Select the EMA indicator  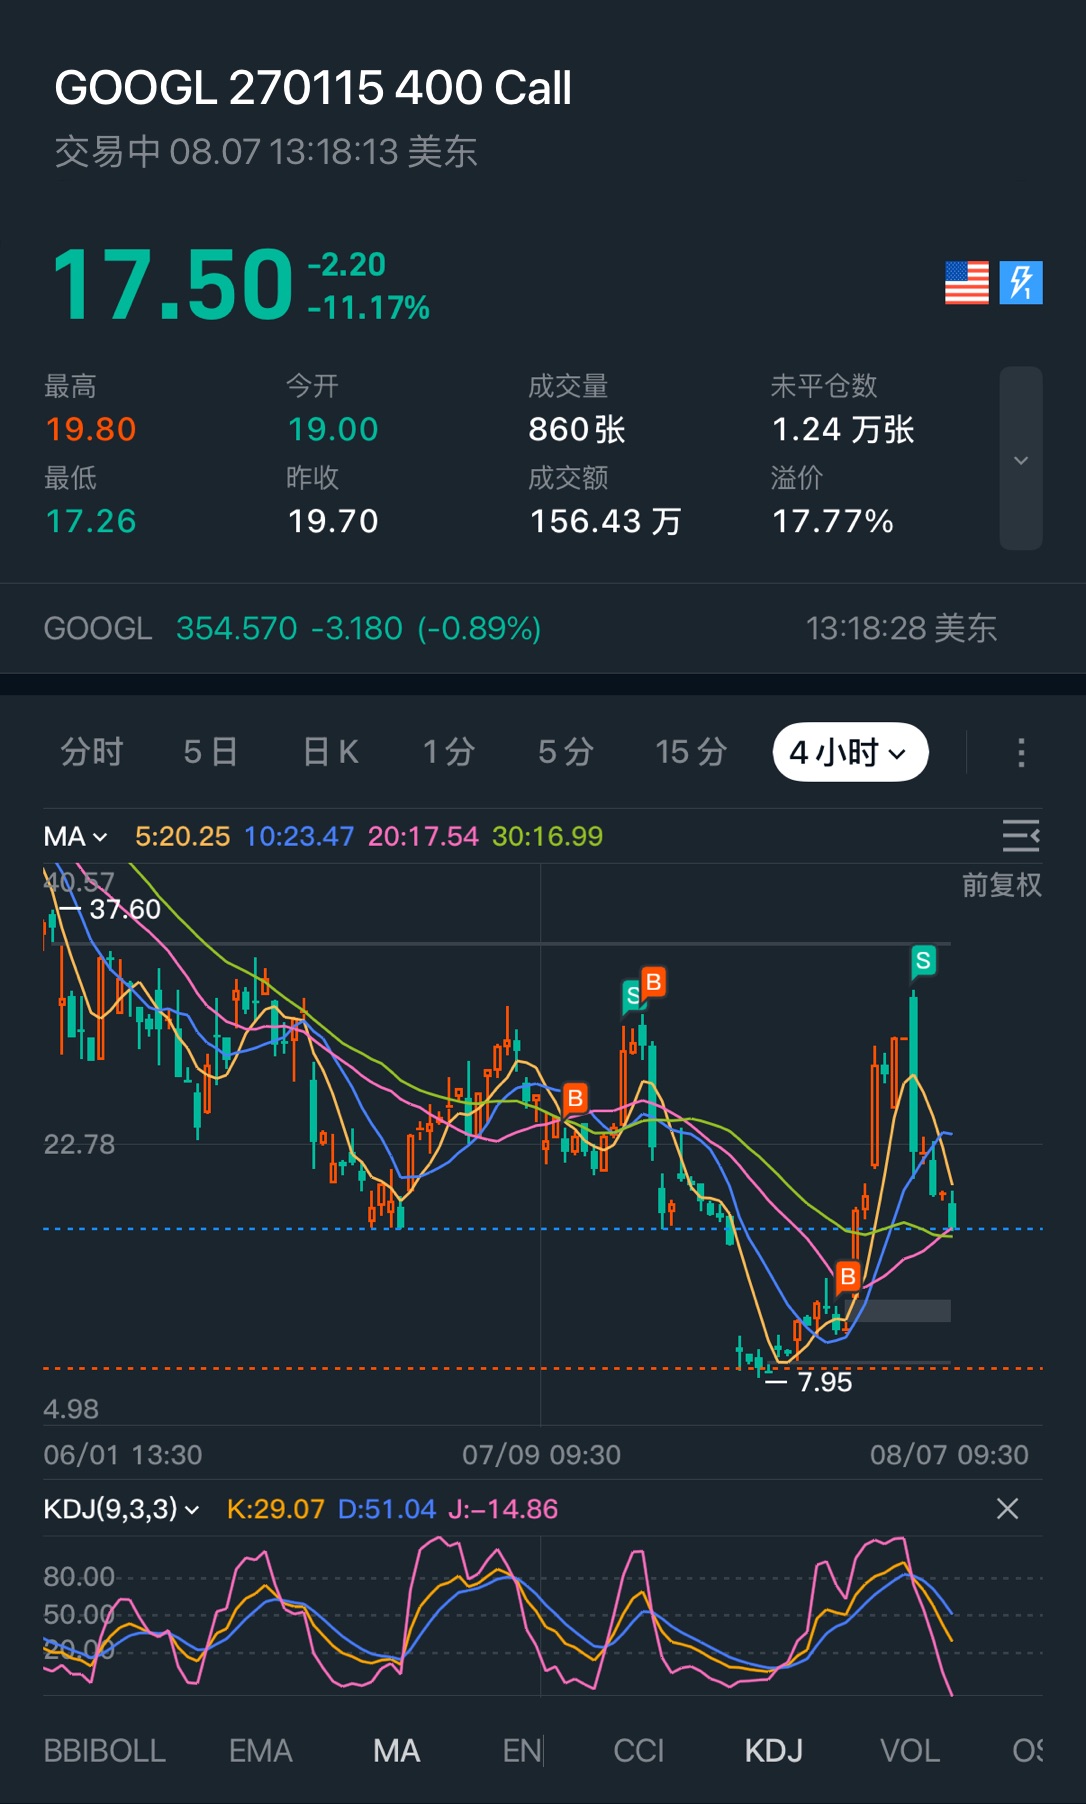[260, 1751]
